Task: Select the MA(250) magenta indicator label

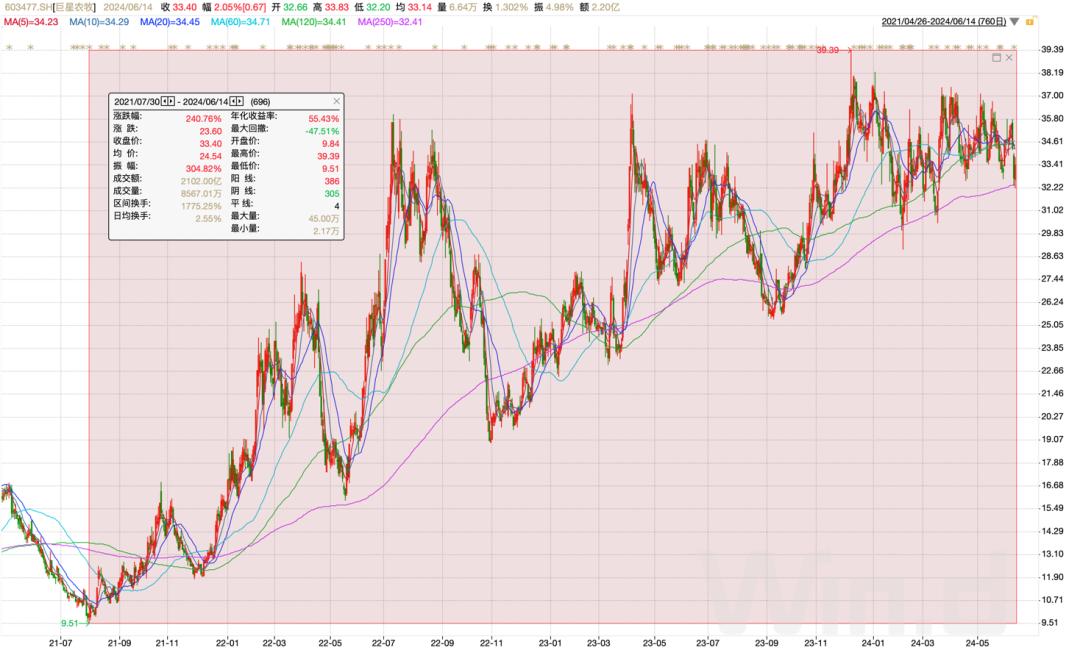Action: 389,21
